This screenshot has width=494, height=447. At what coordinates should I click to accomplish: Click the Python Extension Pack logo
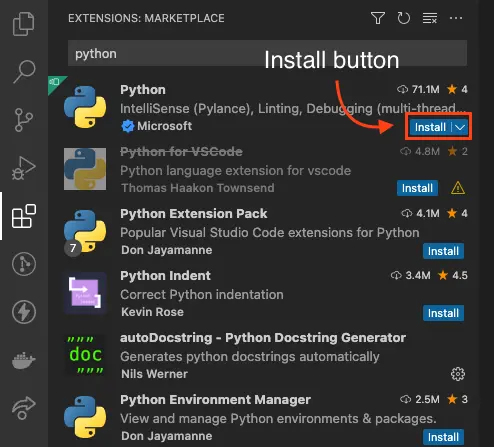pyautogui.click(x=85, y=231)
